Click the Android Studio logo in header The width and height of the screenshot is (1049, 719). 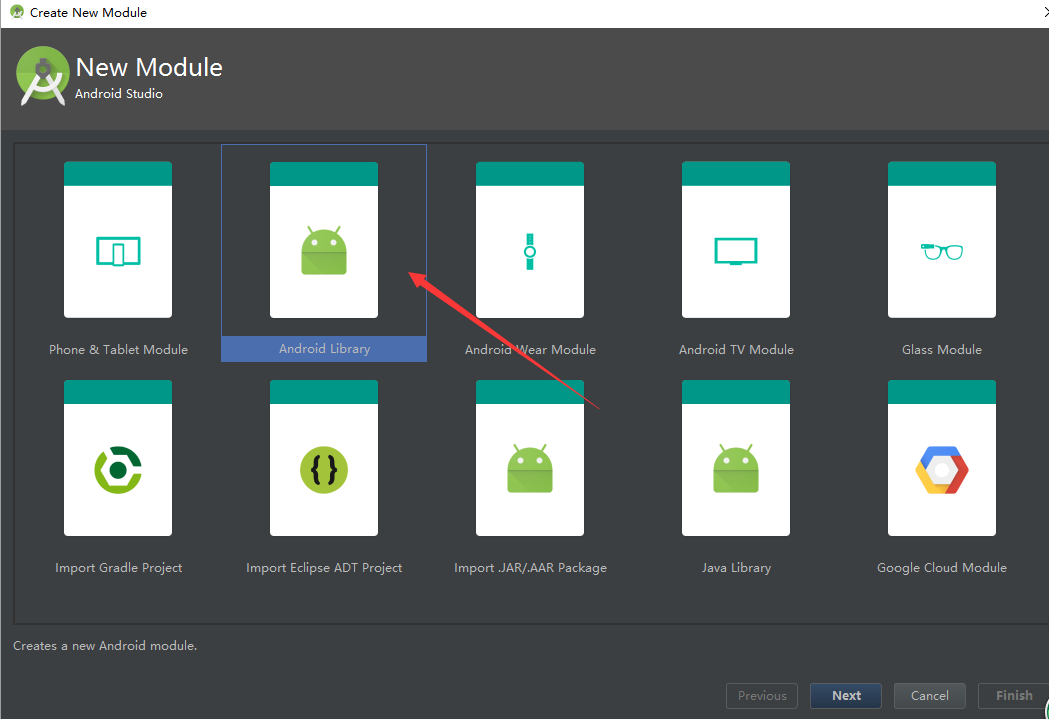[43, 76]
